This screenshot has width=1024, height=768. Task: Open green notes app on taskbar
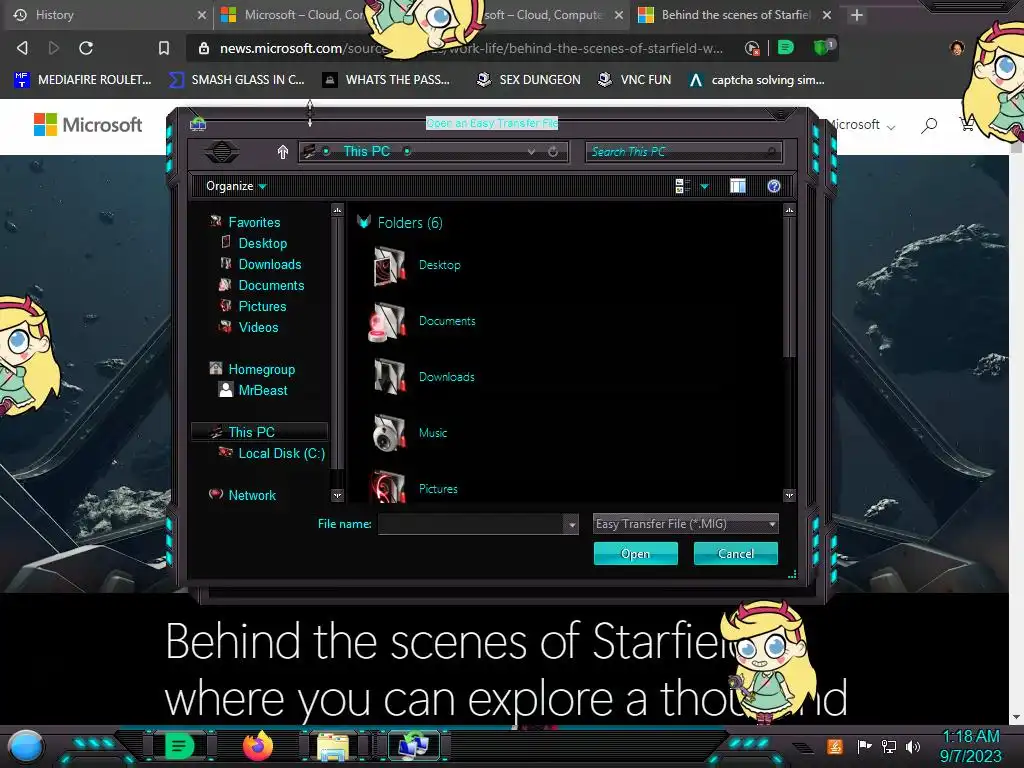(179, 746)
